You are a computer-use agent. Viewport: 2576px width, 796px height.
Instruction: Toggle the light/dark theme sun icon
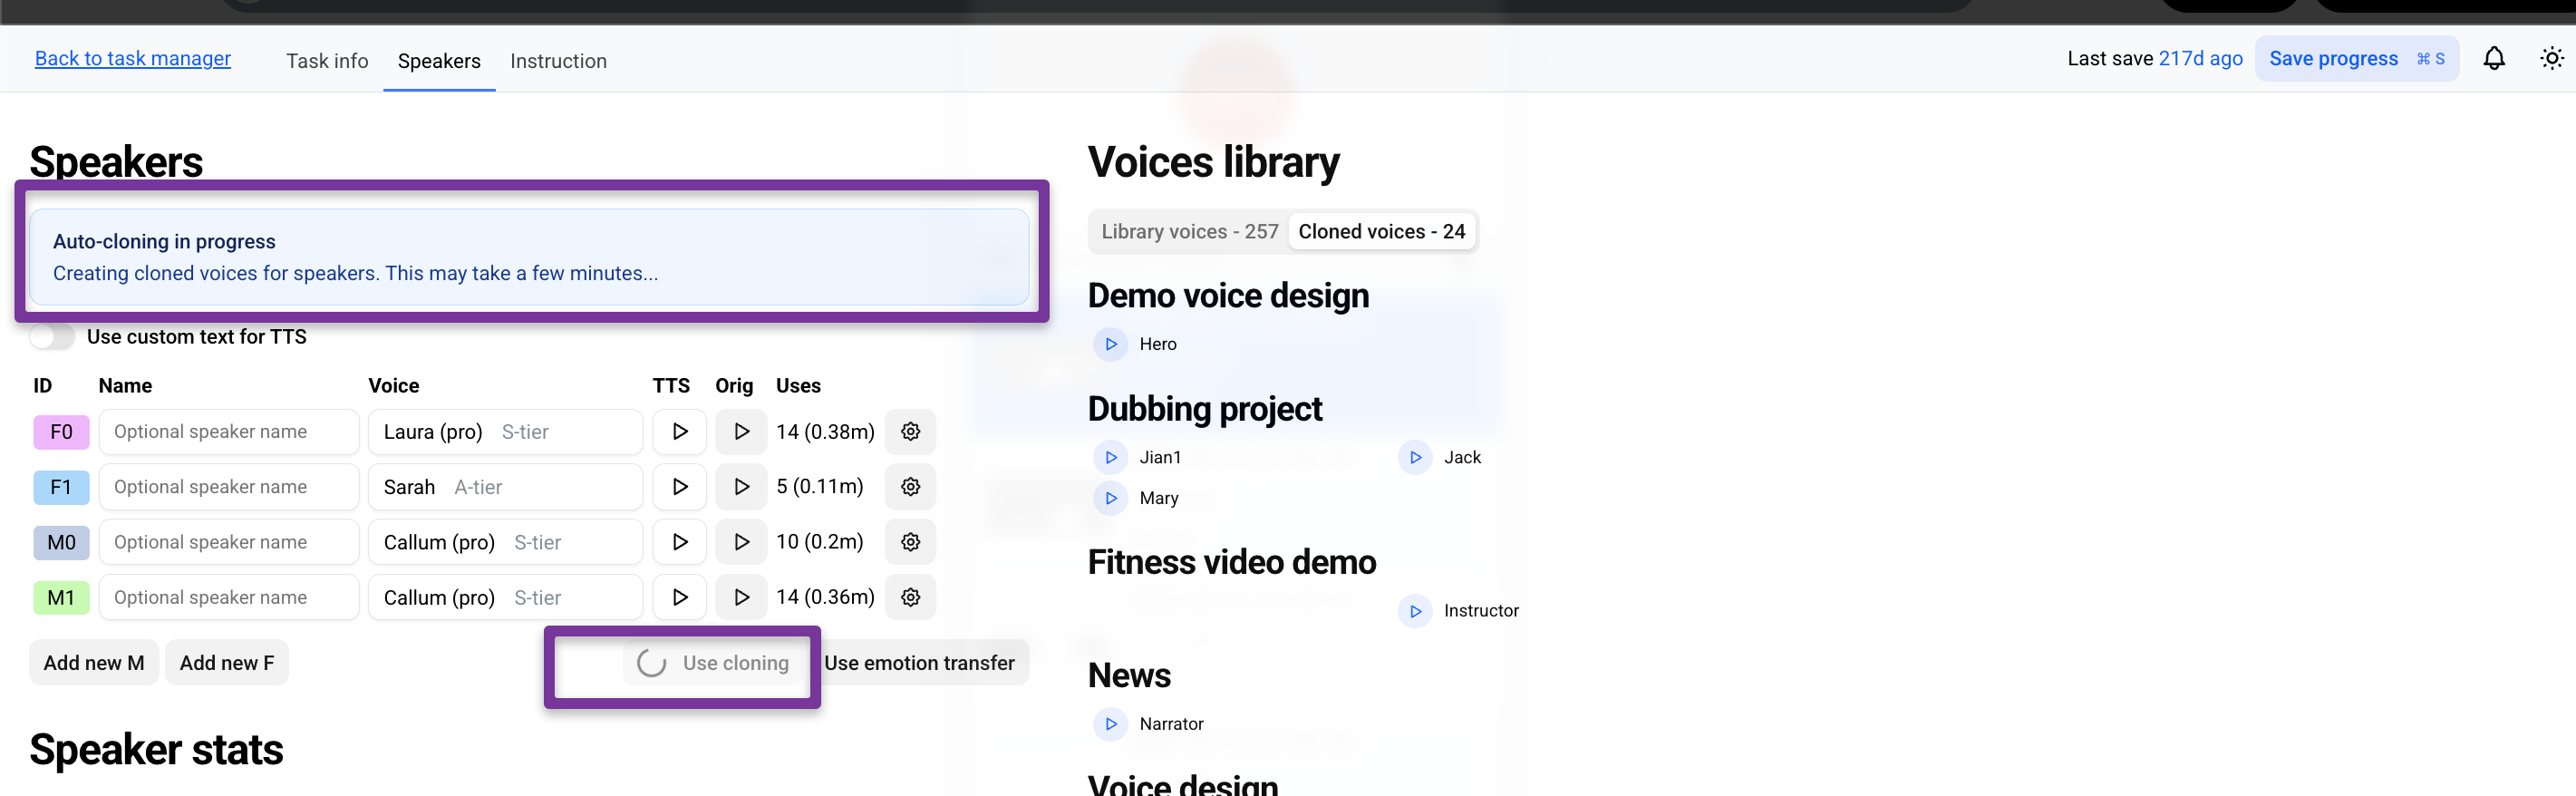2551,59
